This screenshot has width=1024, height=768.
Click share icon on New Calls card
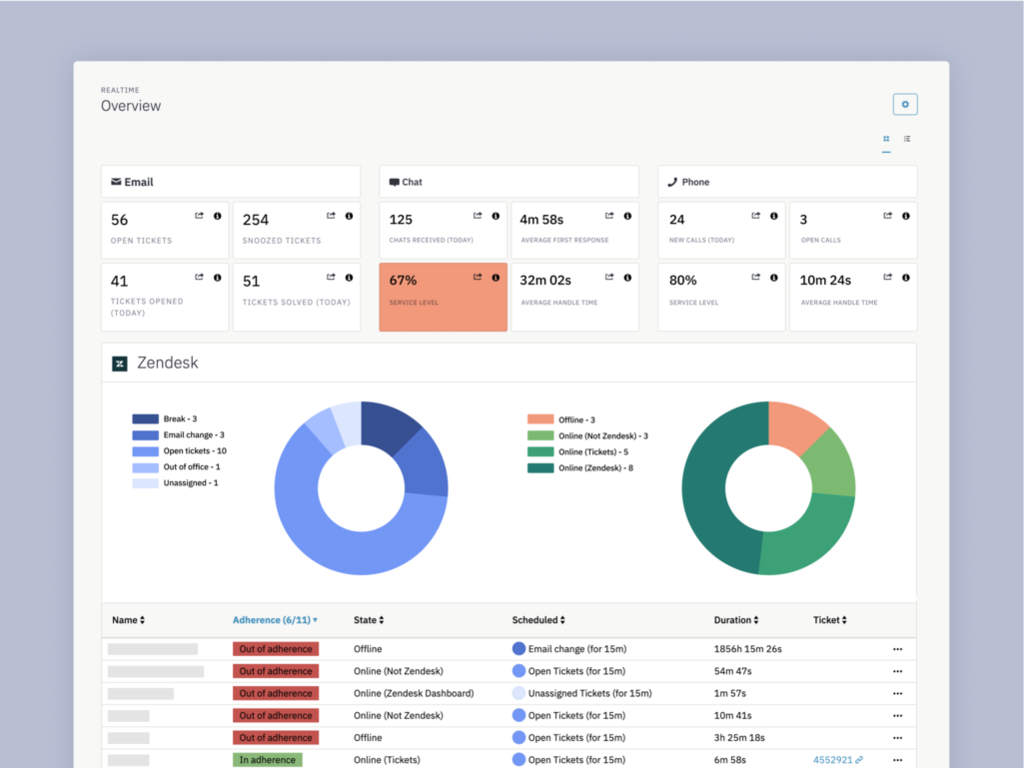tap(756, 216)
